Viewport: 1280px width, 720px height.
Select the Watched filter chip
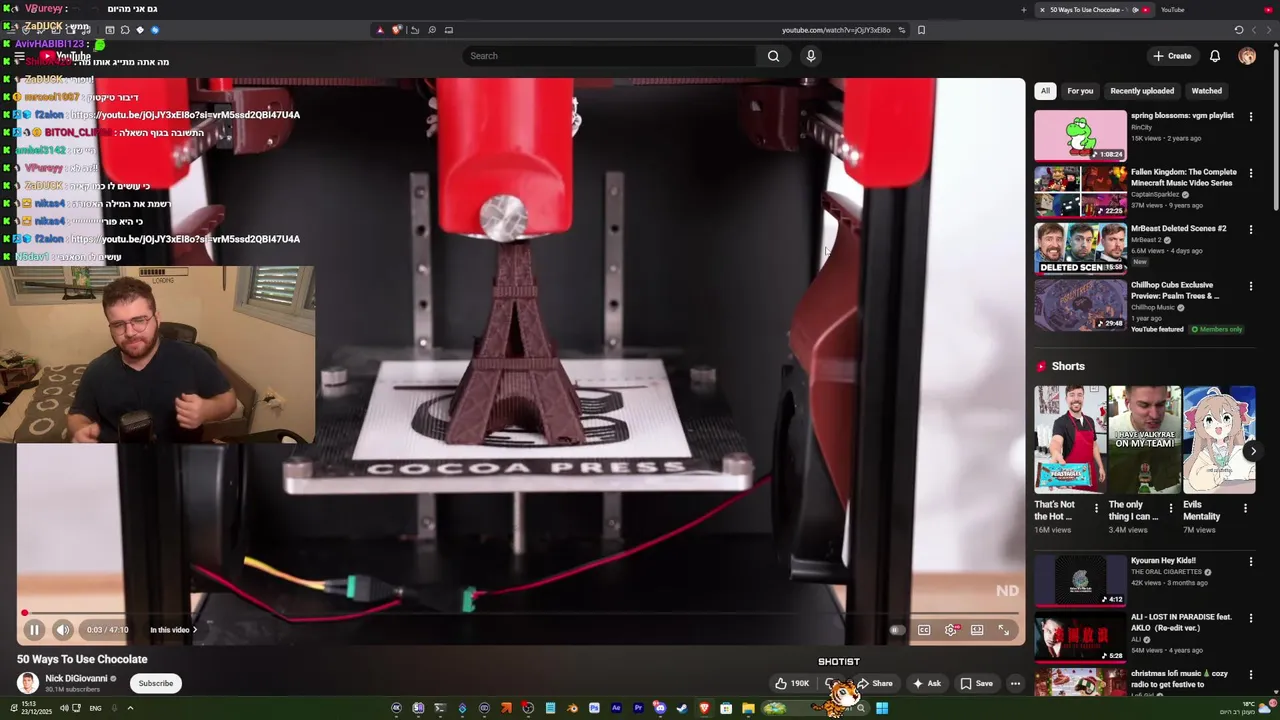point(1206,91)
